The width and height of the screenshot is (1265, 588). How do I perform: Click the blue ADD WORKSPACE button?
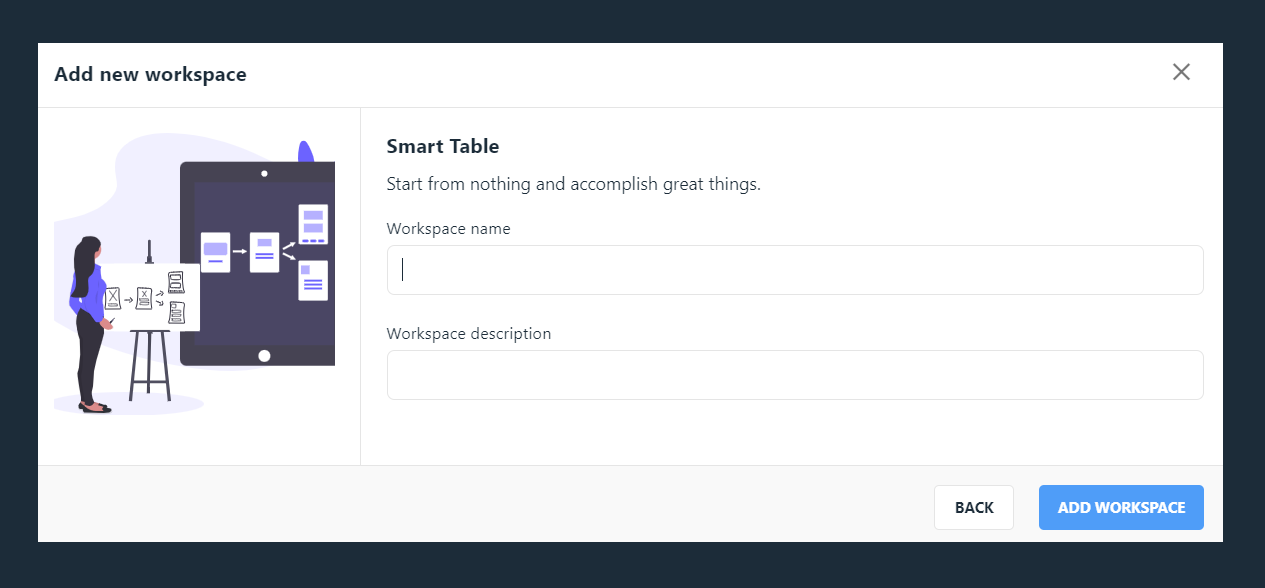1121,507
